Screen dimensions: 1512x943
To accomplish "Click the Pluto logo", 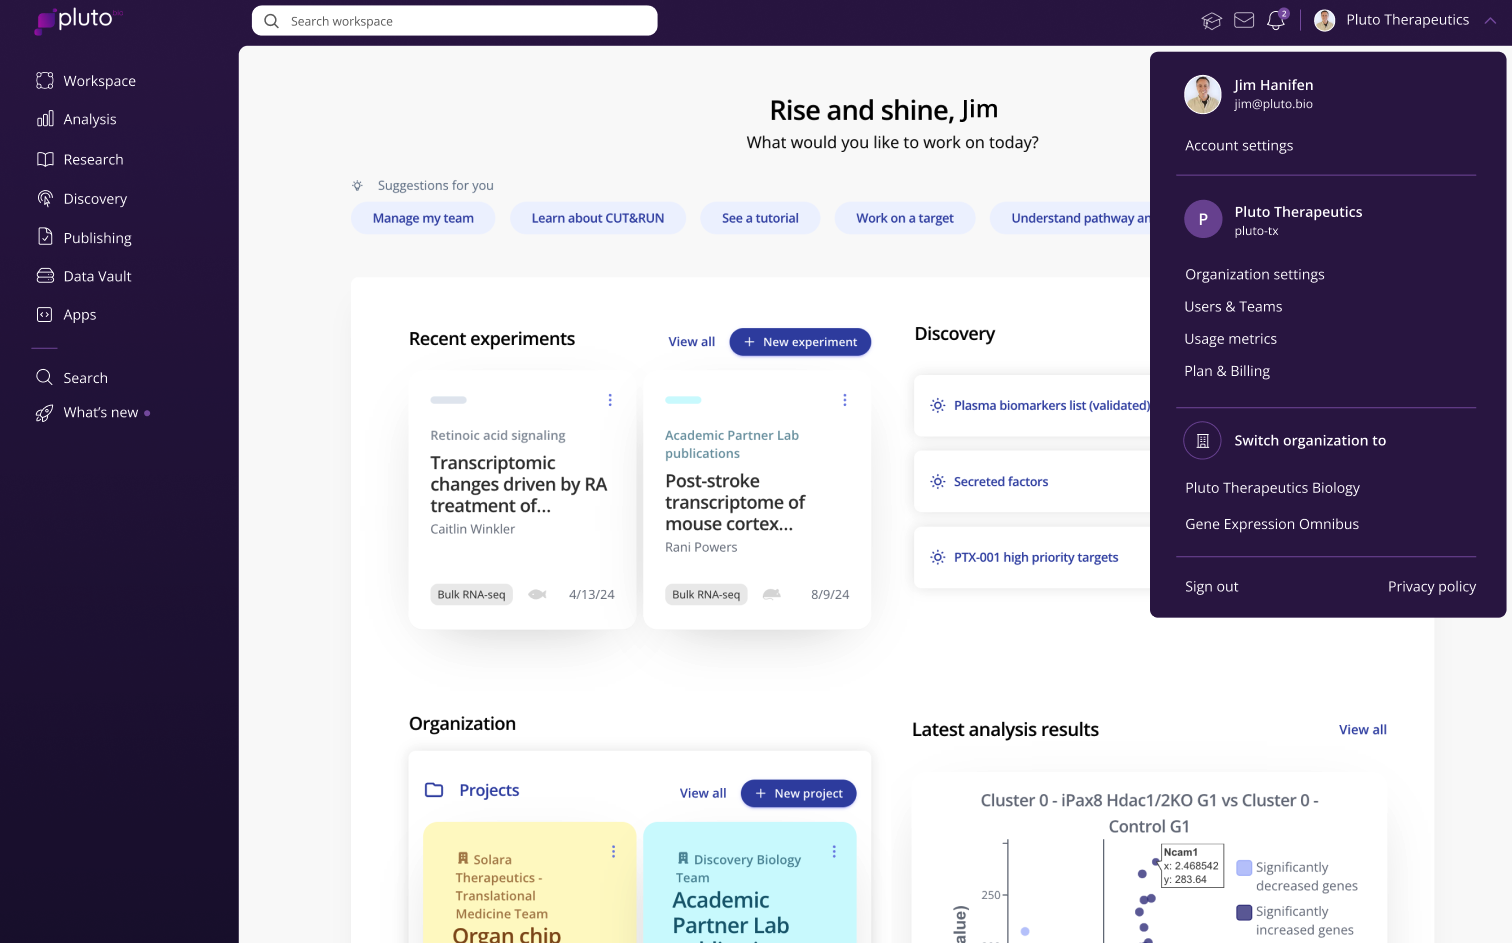I will tap(78, 20).
